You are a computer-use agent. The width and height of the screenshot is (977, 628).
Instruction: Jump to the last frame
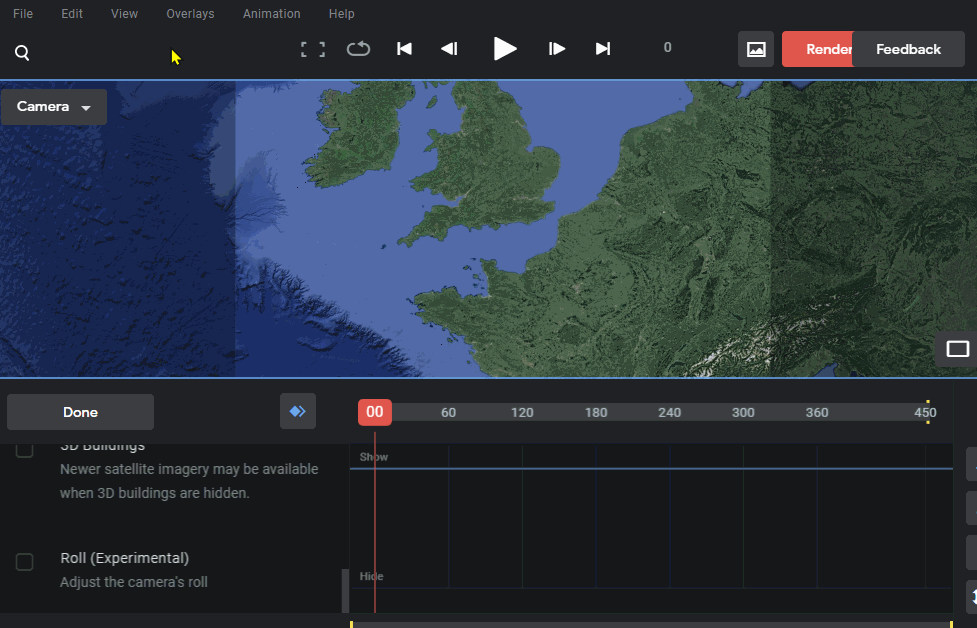click(602, 48)
